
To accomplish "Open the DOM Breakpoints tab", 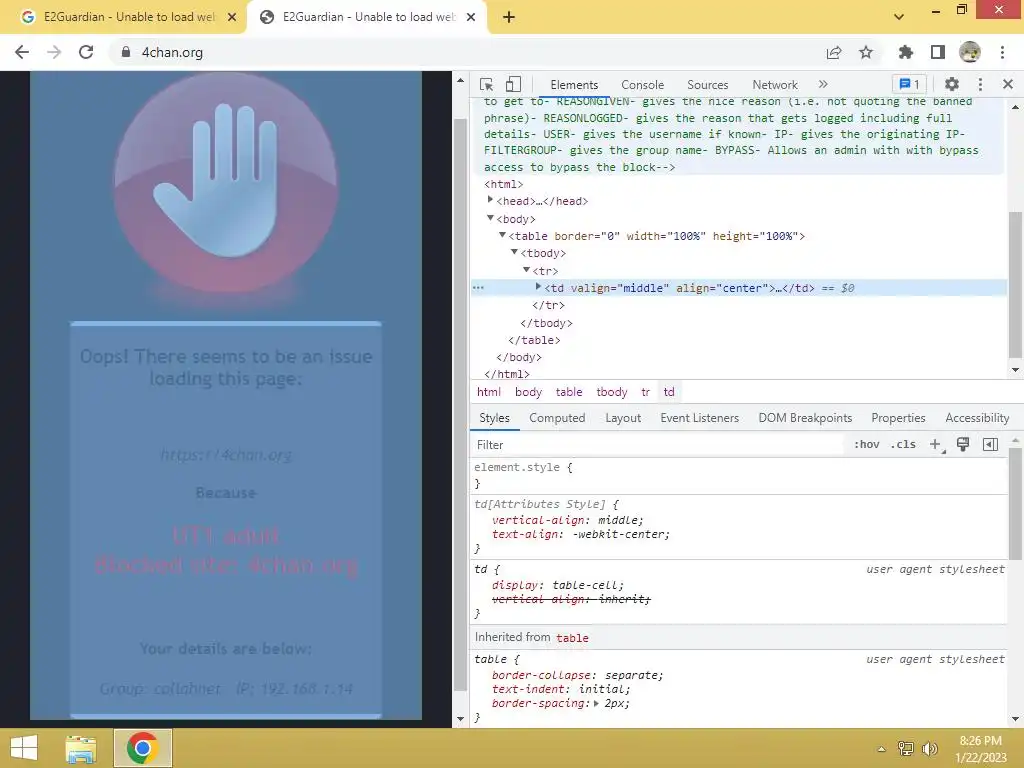I will tap(805, 418).
